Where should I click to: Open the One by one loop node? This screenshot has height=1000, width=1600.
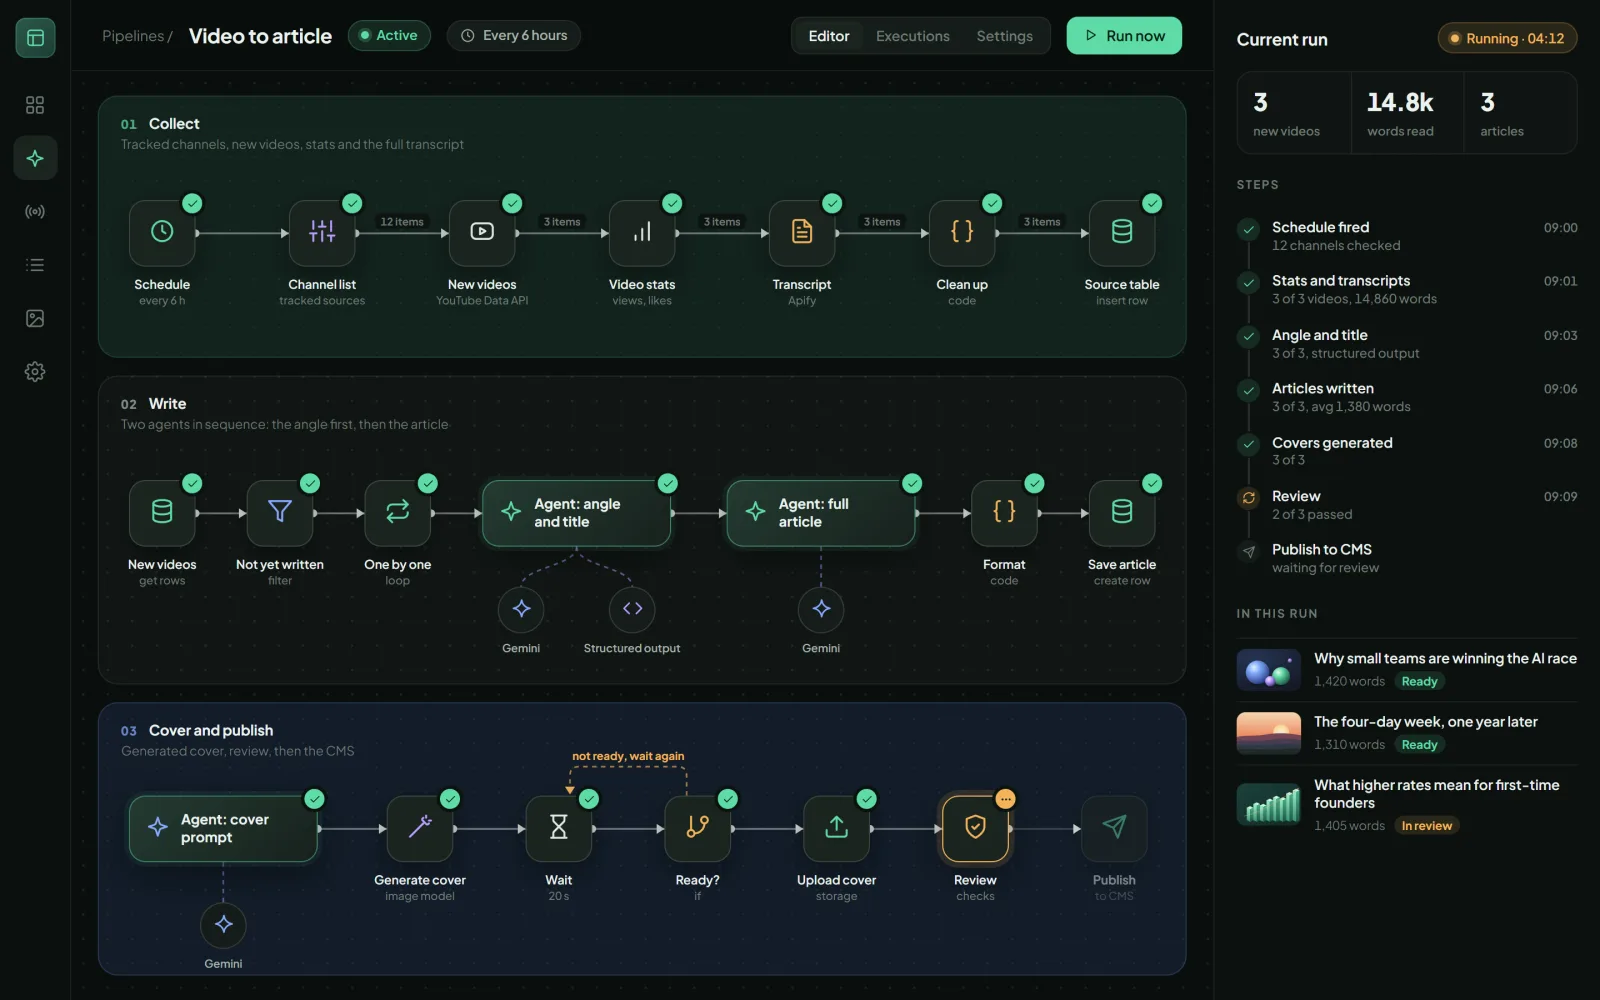[x=398, y=512]
